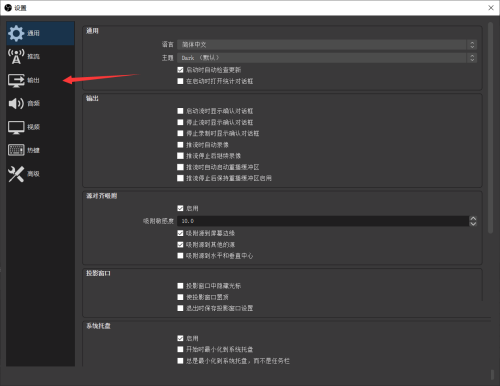Toggle 启动时自动检查更新 checkbox

point(180,70)
